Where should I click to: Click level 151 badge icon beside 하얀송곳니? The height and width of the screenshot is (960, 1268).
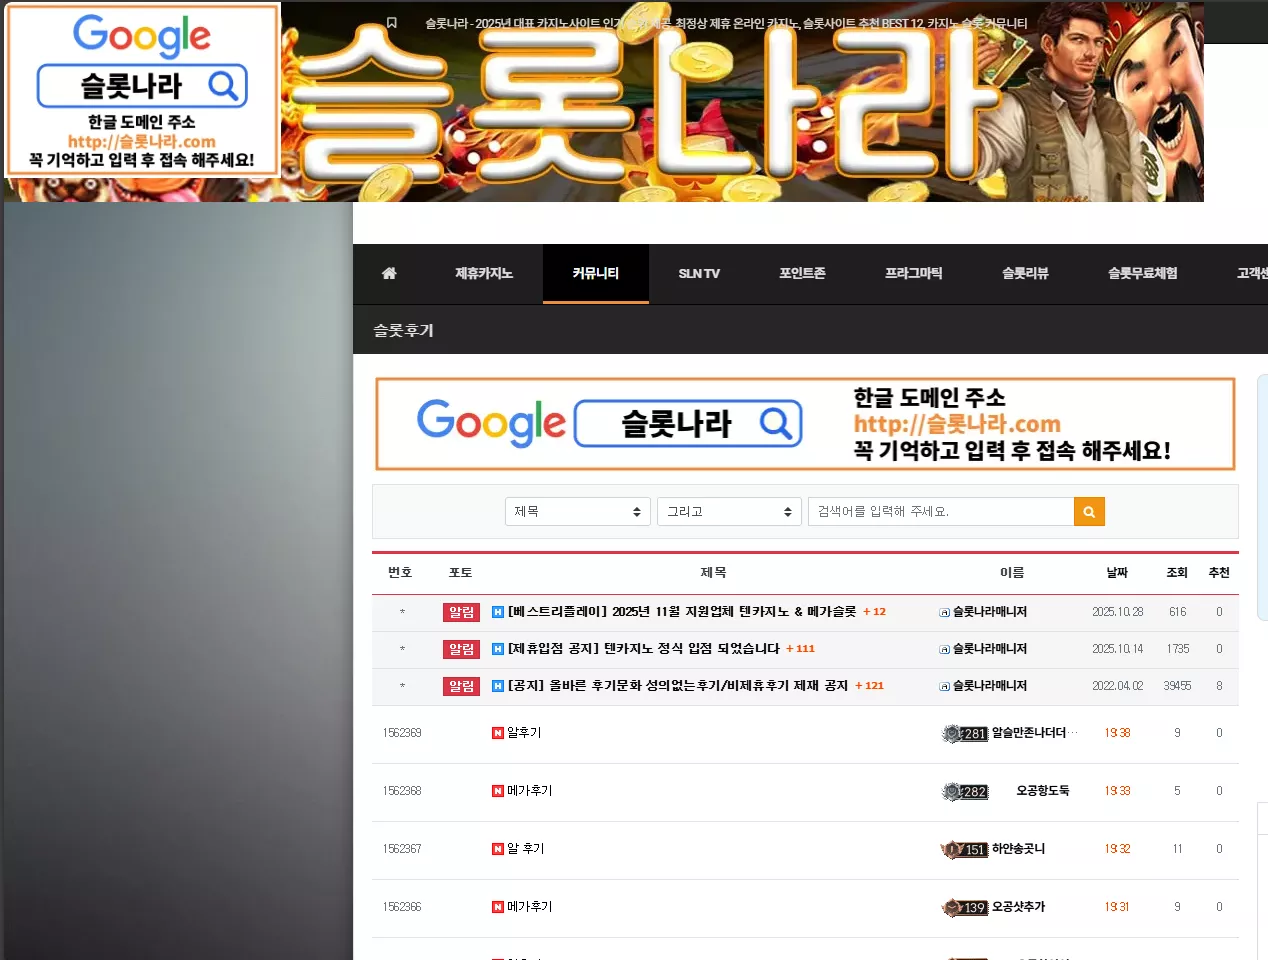(965, 850)
